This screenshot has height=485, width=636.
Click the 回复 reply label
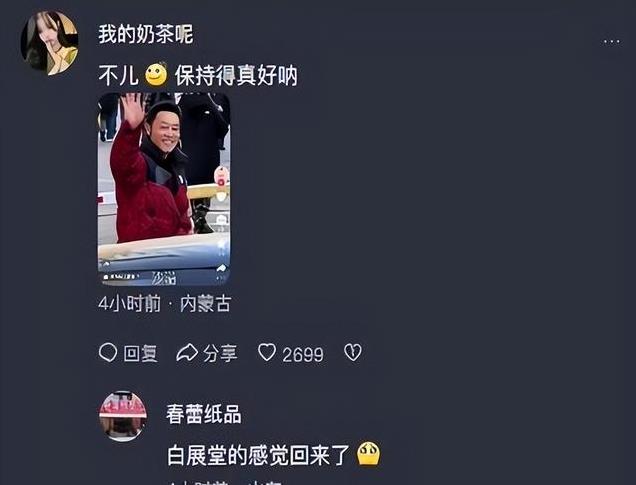[140, 354]
